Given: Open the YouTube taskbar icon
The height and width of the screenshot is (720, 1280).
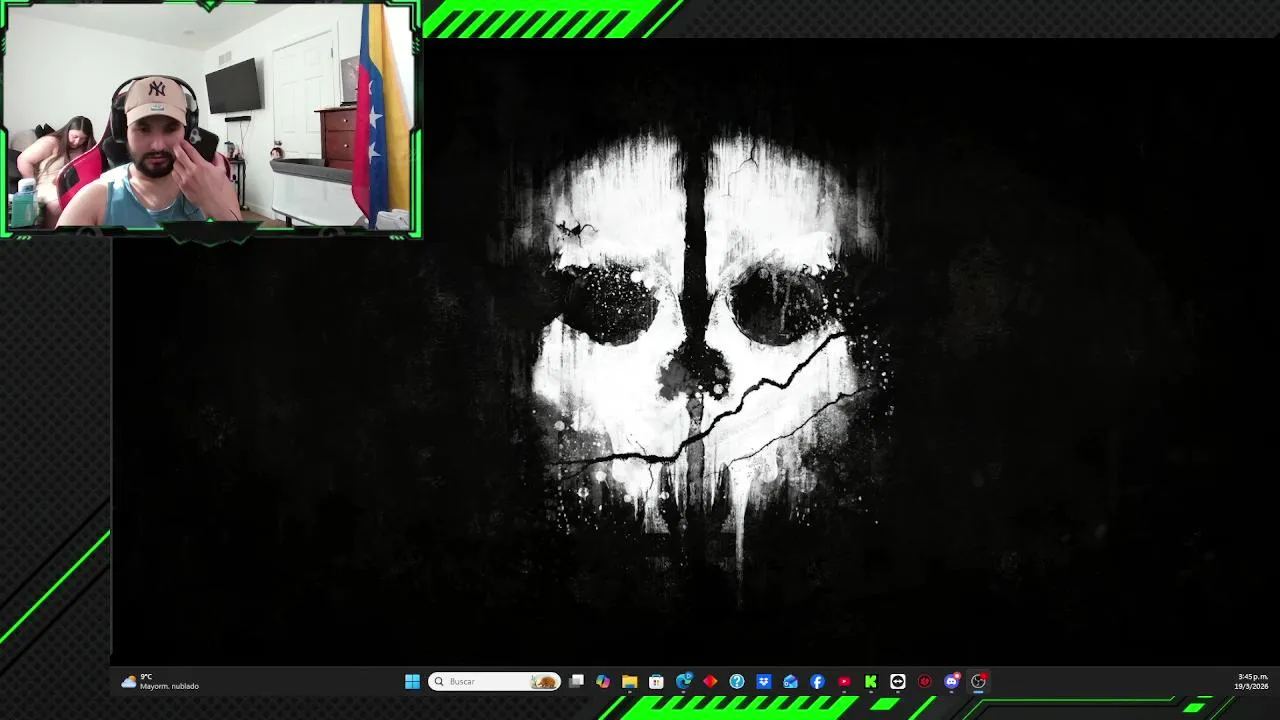Looking at the screenshot, I should coord(844,681).
